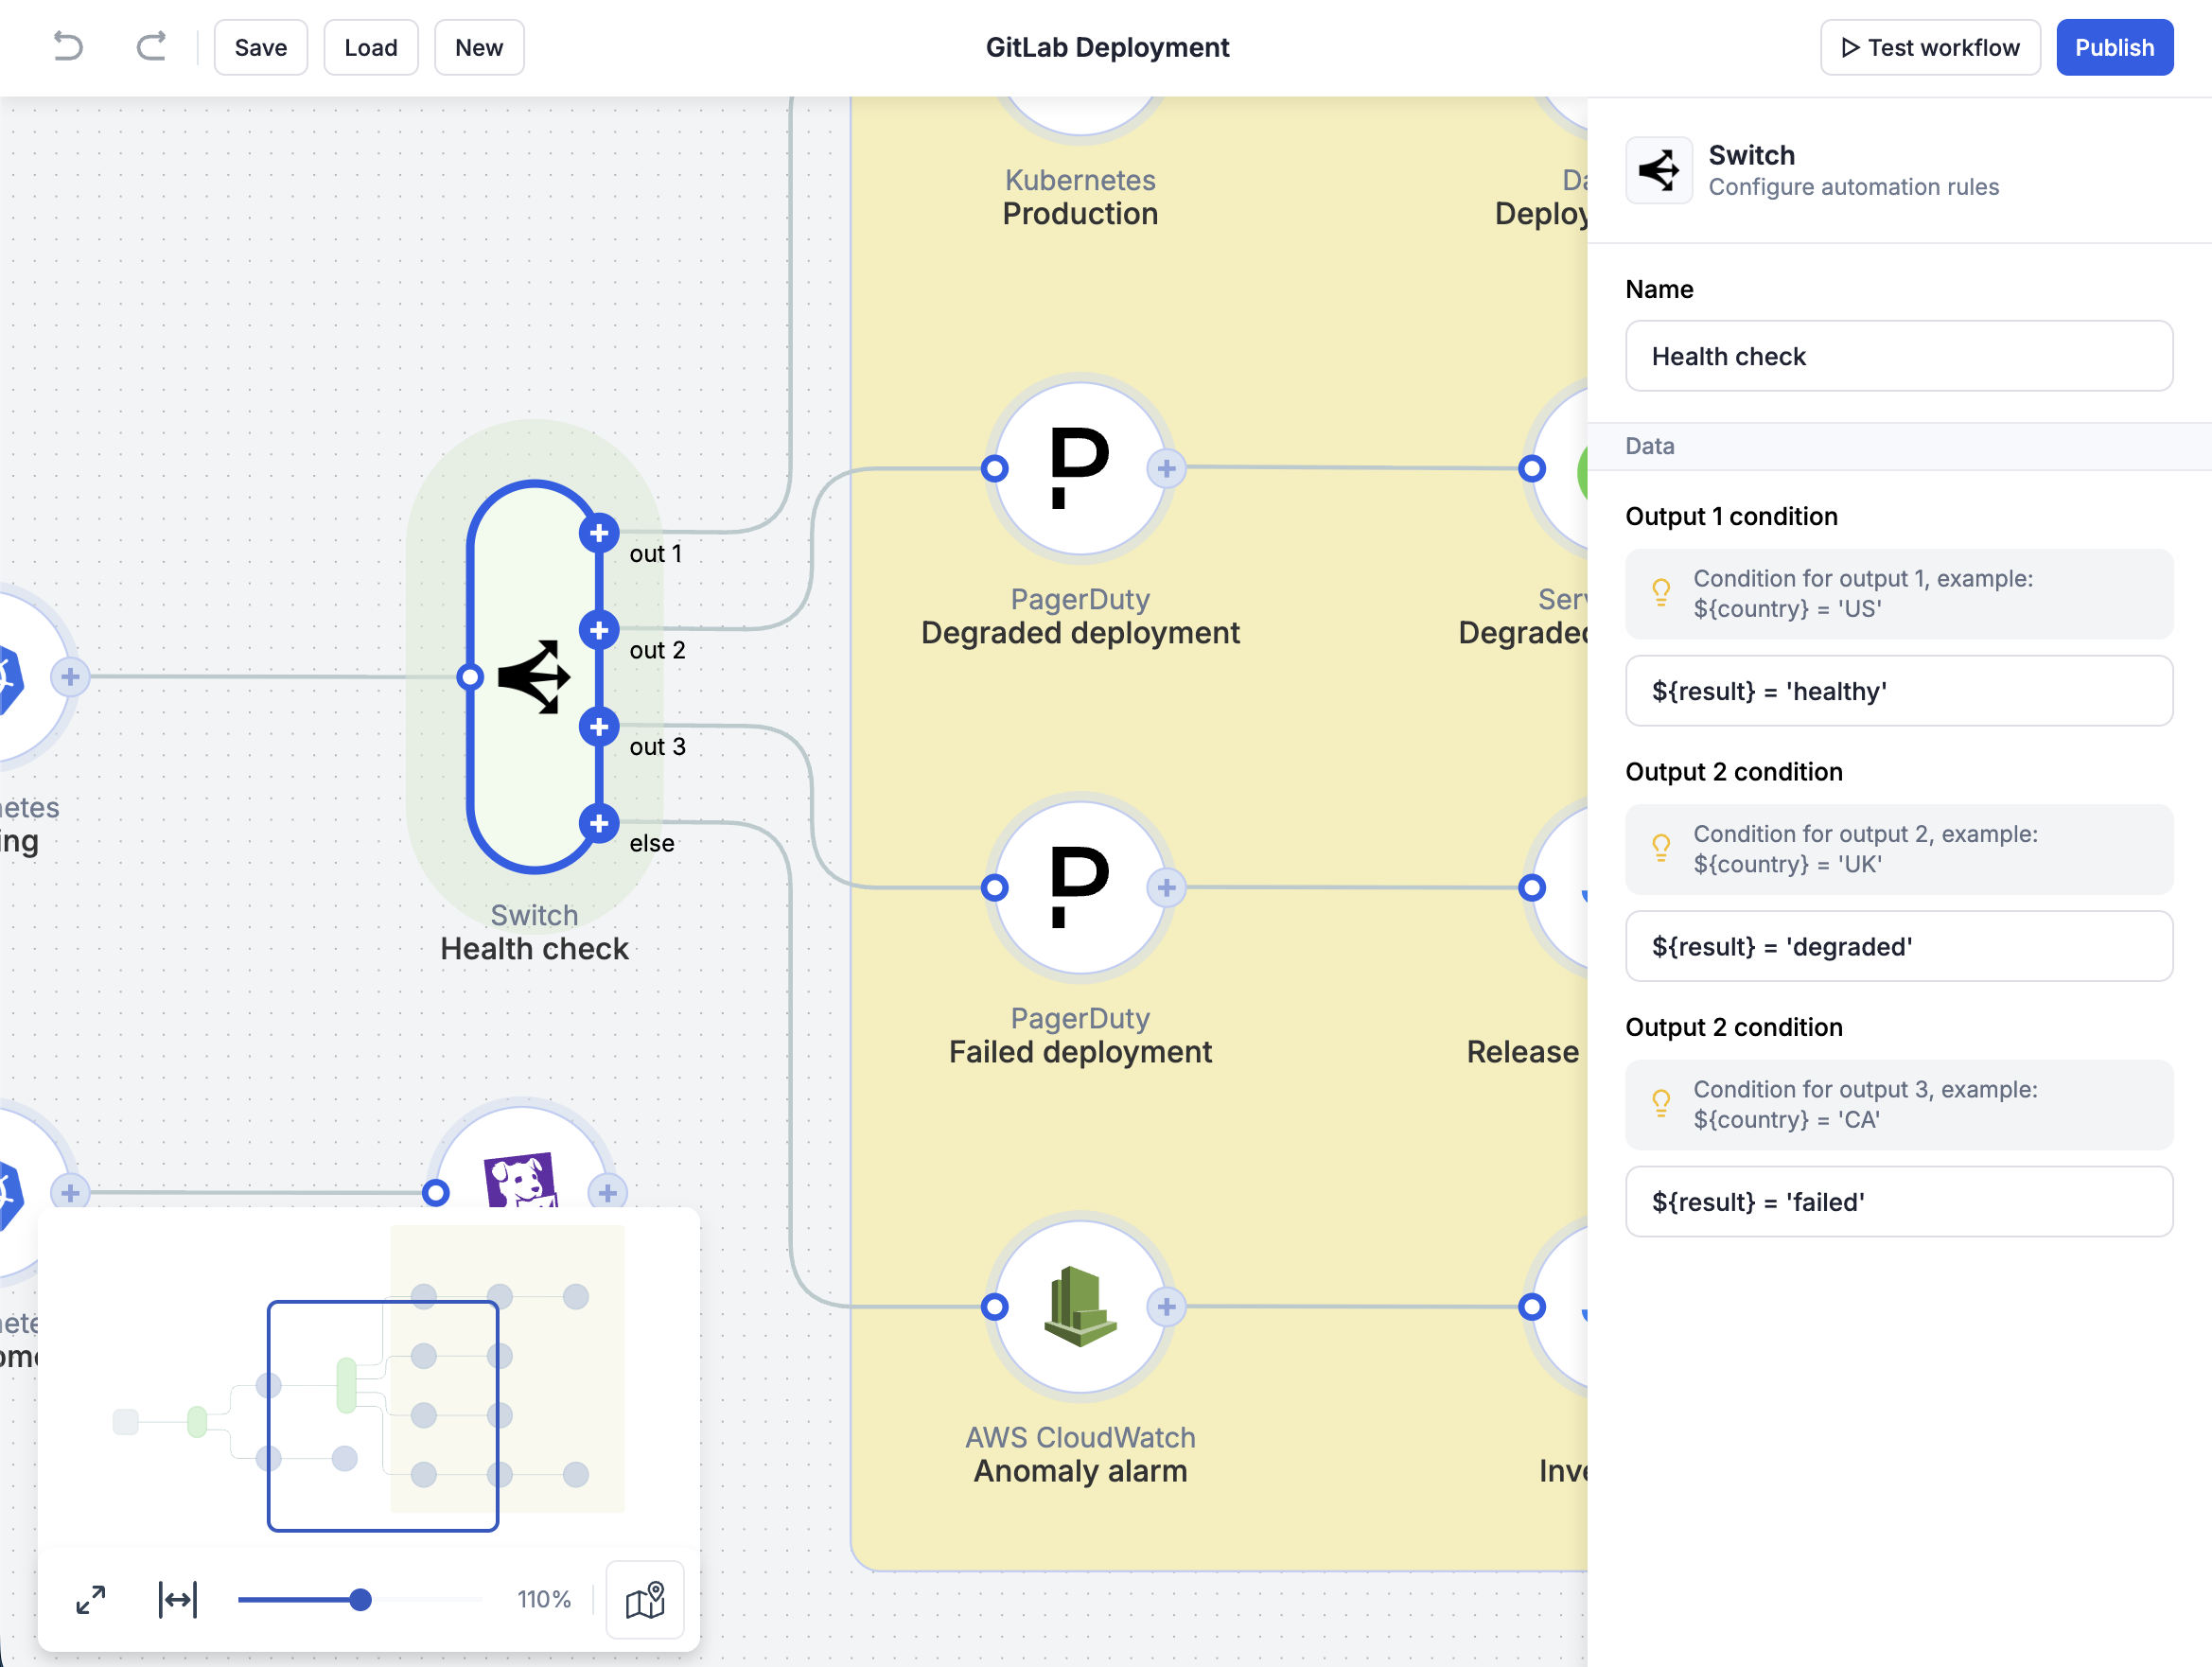The height and width of the screenshot is (1667, 2212).
Task: Click plus beside the Datadog node
Action: pyautogui.click(x=607, y=1192)
